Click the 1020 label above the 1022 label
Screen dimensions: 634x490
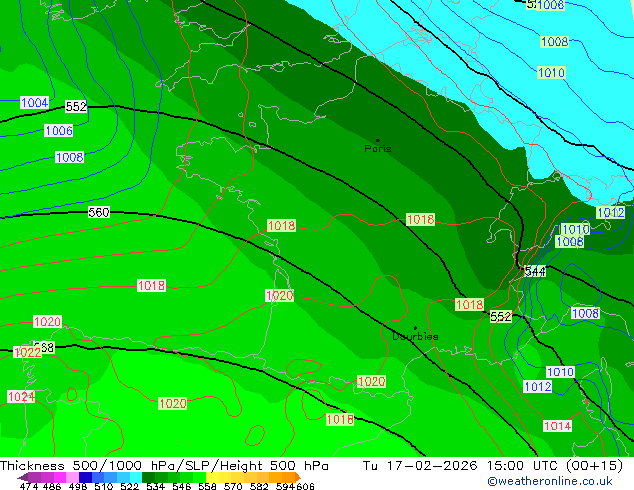pyautogui.click(x=47, y=322)
